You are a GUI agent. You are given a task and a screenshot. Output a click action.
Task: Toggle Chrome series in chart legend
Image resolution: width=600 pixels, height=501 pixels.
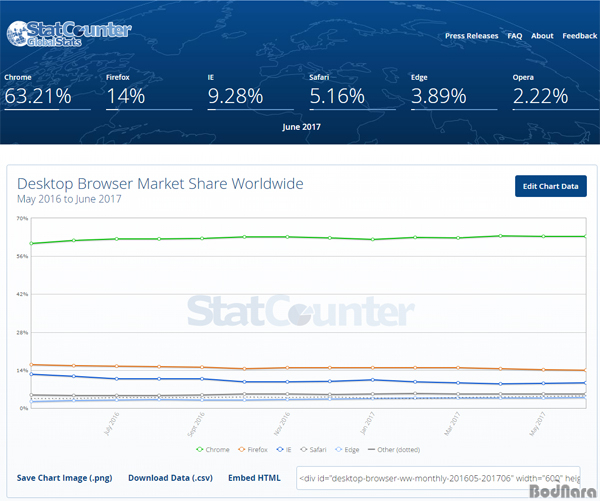pos(213,449)
